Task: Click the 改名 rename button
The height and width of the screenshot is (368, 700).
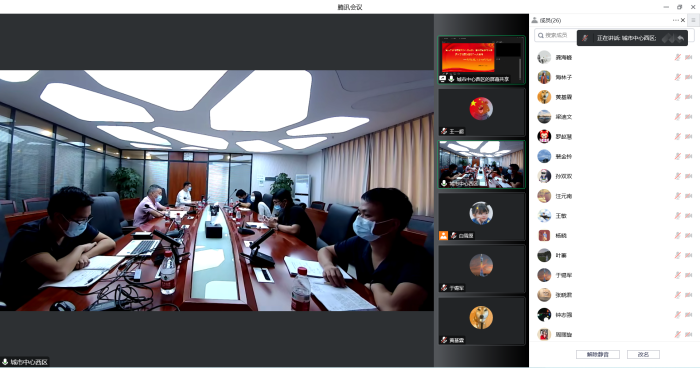Action: click(x=643, y=355)
